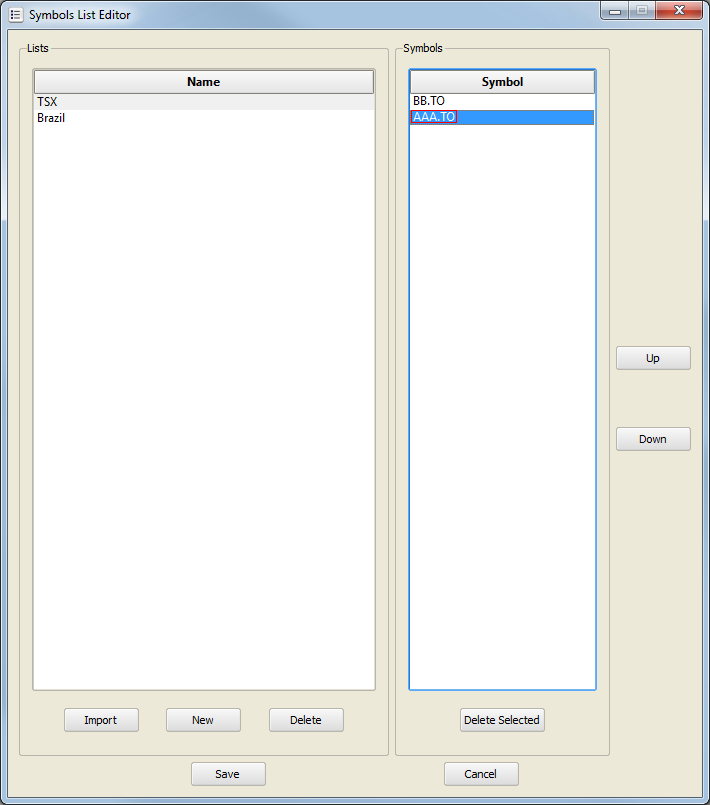The width and height of the screenshot is (710, 805).
Task: Click empty area in Symbols table
Action: click(502, 400)
